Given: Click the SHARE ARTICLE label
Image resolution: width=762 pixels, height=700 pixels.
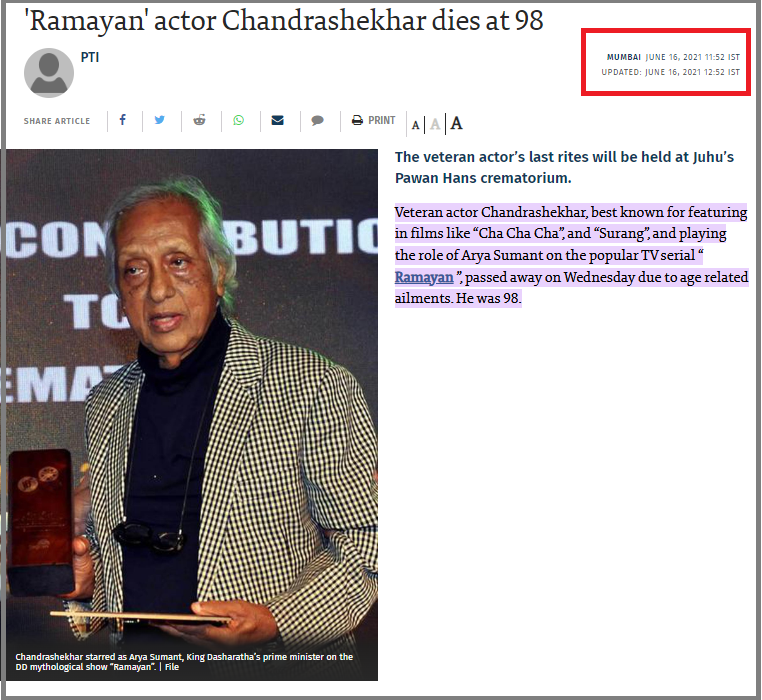Looking at the screenshot, I should (57, 121).
